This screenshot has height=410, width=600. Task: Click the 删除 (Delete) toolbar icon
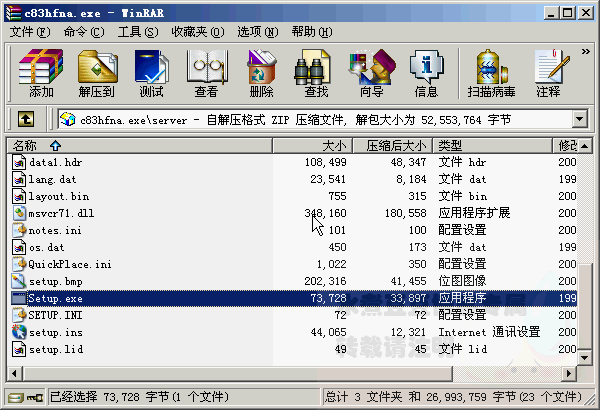pyautogui.click(x=261, y=73)
